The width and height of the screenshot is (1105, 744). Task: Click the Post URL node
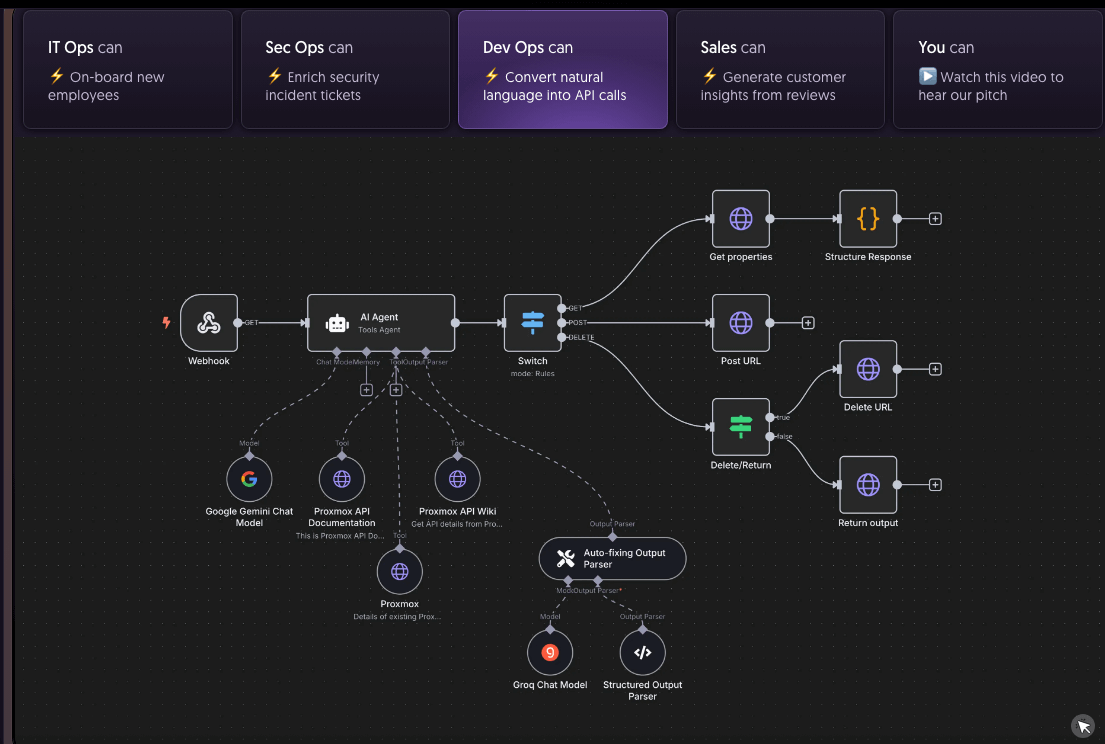point(740,323)
